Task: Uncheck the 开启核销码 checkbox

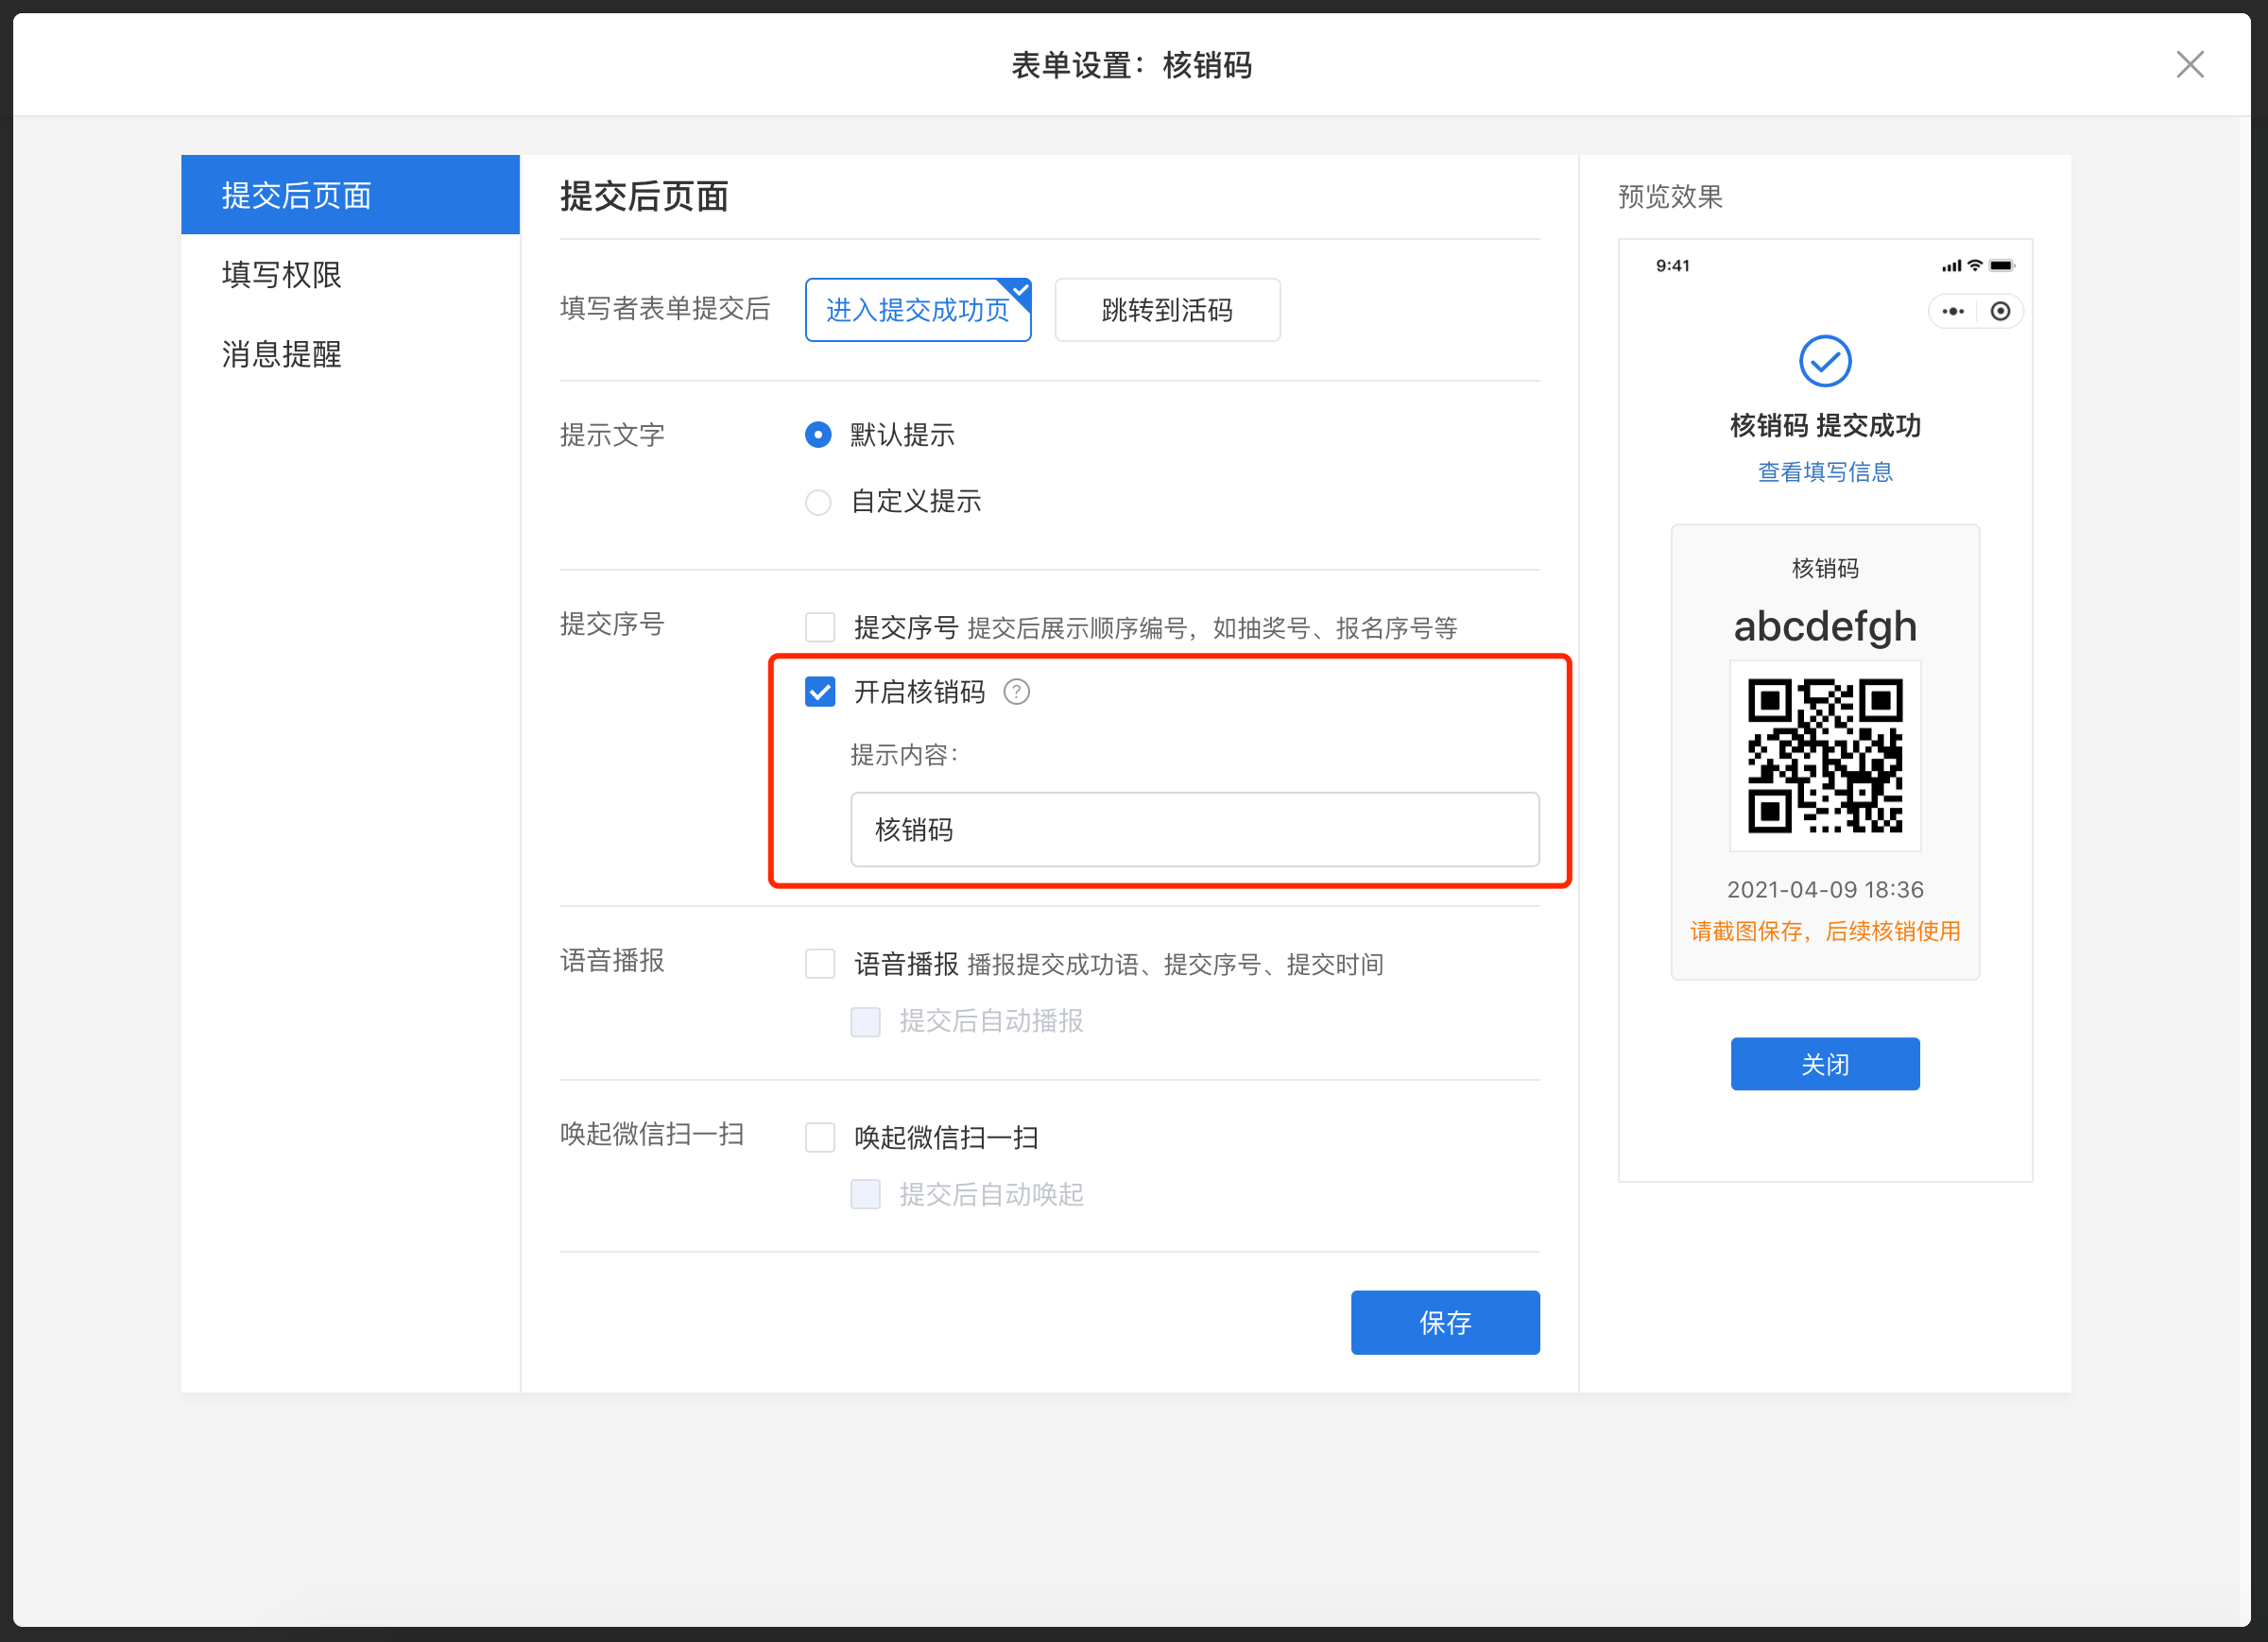Action: [x=820, y=692]
